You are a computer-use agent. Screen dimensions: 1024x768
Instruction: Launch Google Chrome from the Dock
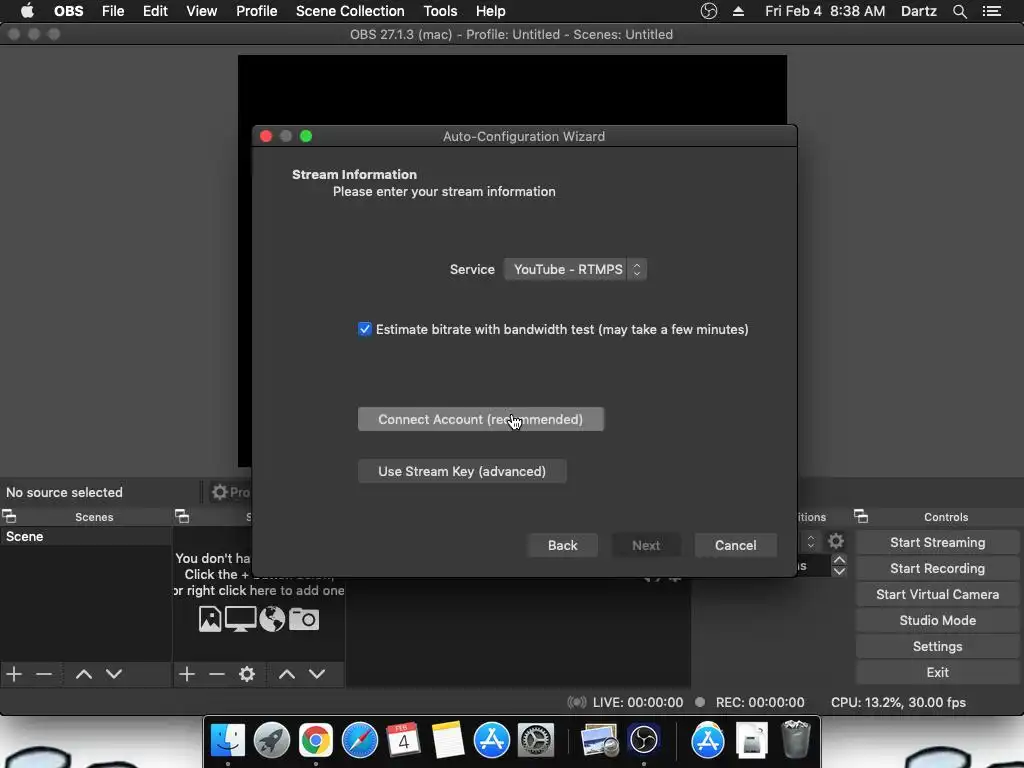coord(315,741)
